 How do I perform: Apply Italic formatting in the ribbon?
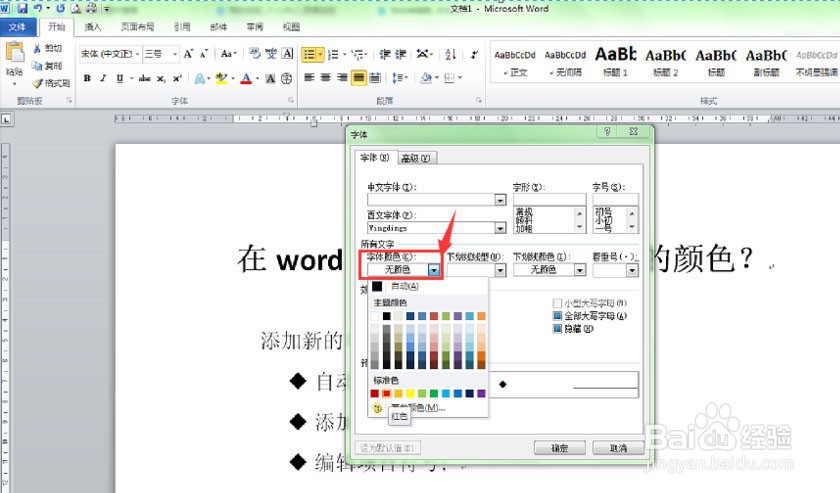point(103,78)
